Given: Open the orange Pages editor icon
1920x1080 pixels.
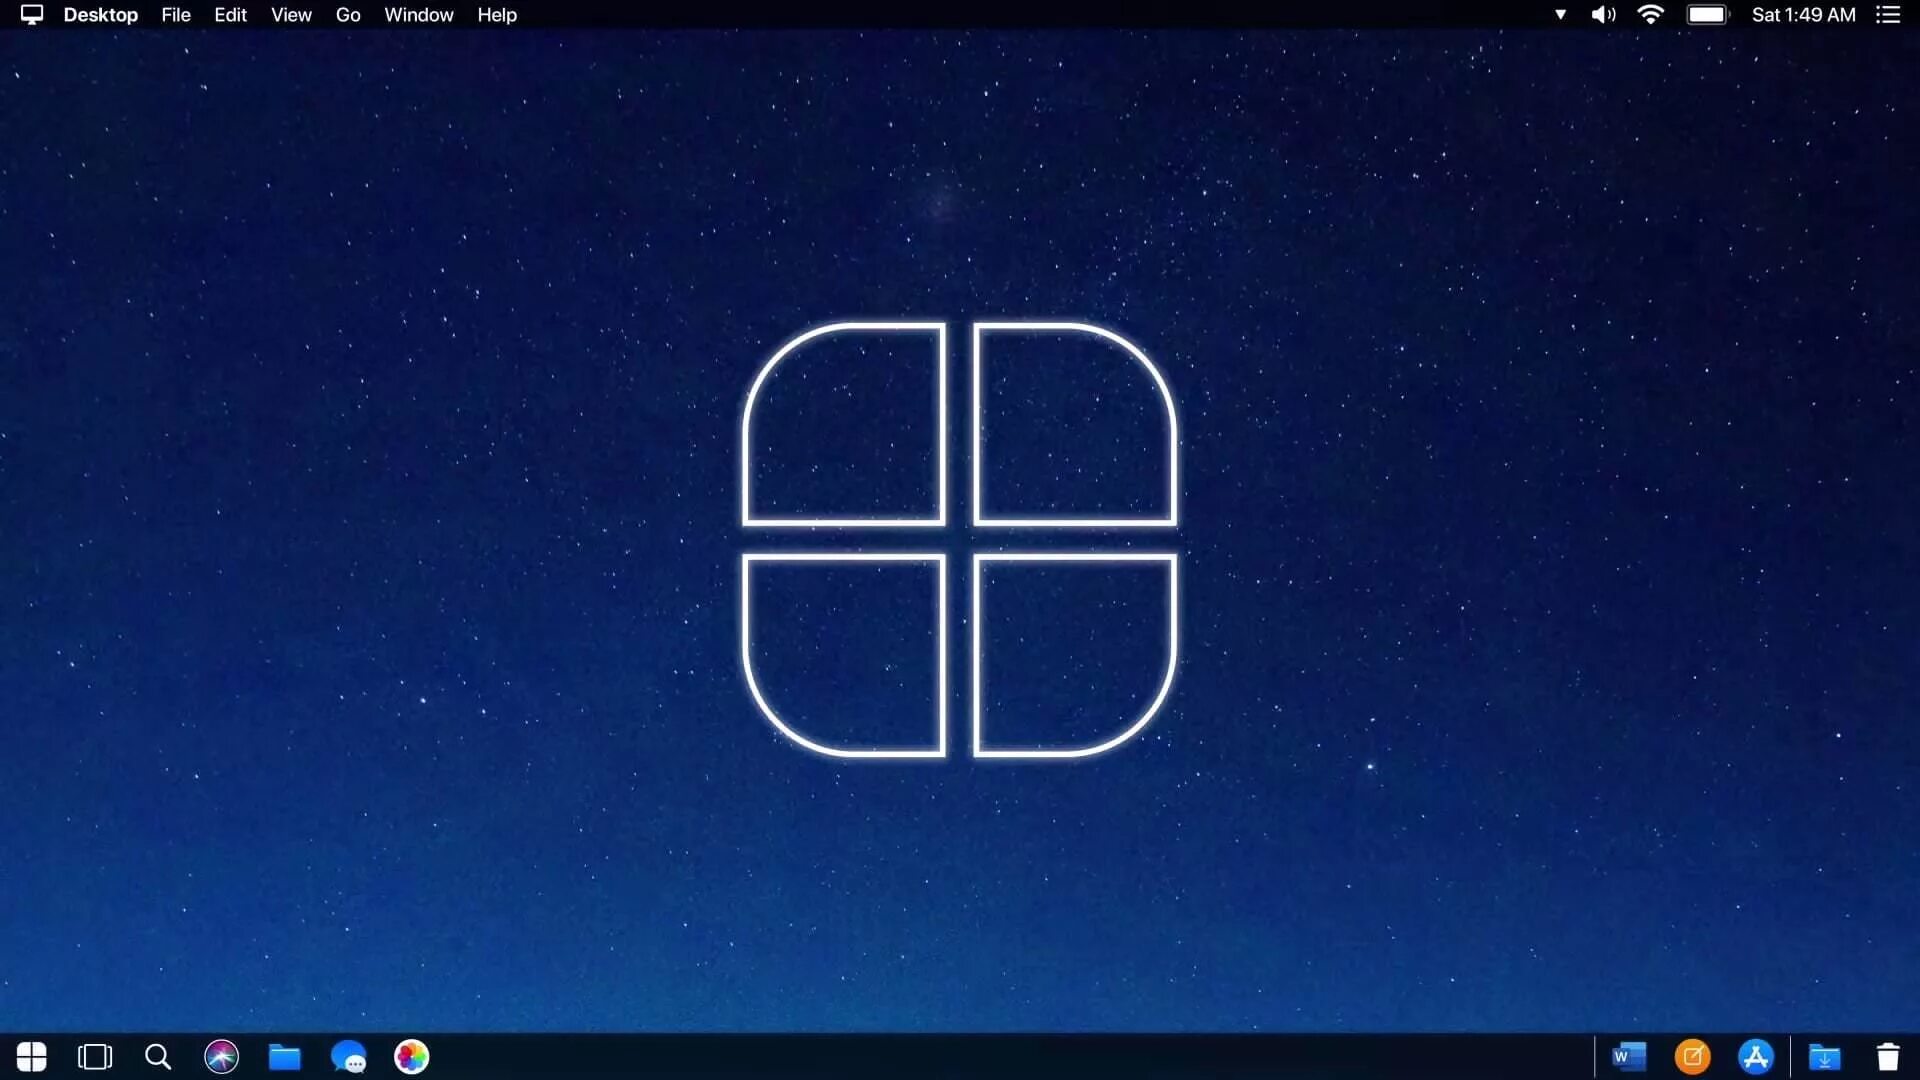Looking at the screenshot, I should (x=1692, y=1057).
